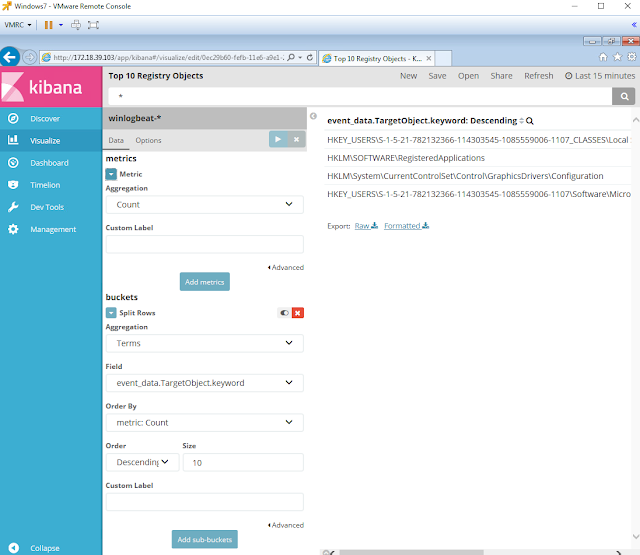Click the buckets Custom Label input
640x555 pixels.
pos(204,502)
